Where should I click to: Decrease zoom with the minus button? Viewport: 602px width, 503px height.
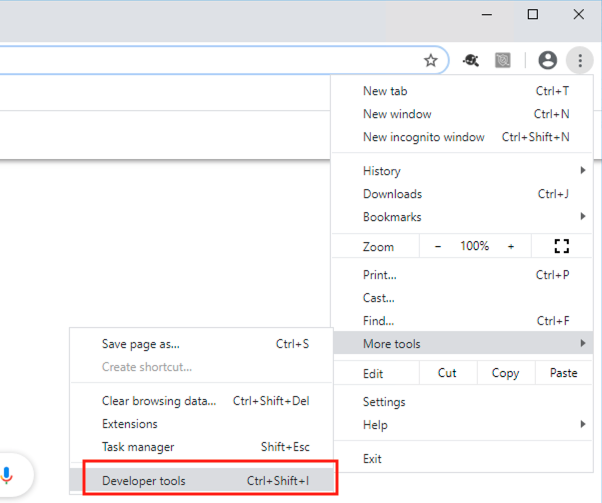coord(438,247)
